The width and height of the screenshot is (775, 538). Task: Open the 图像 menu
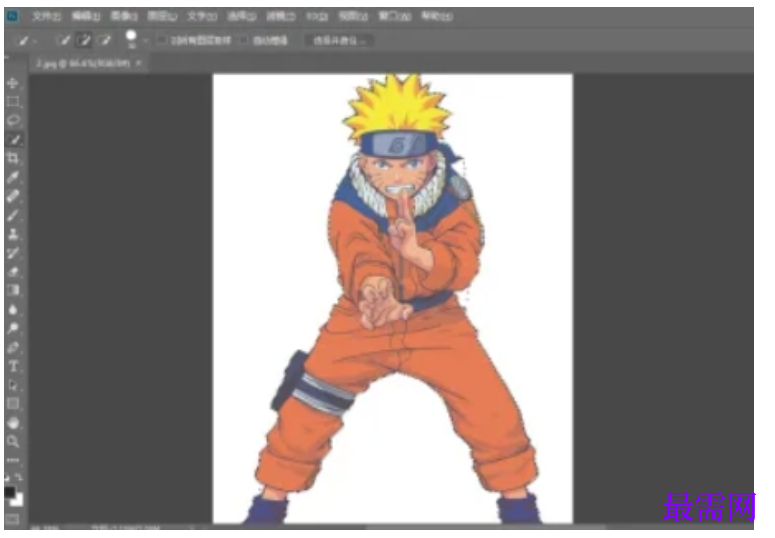tap(124, 16)
